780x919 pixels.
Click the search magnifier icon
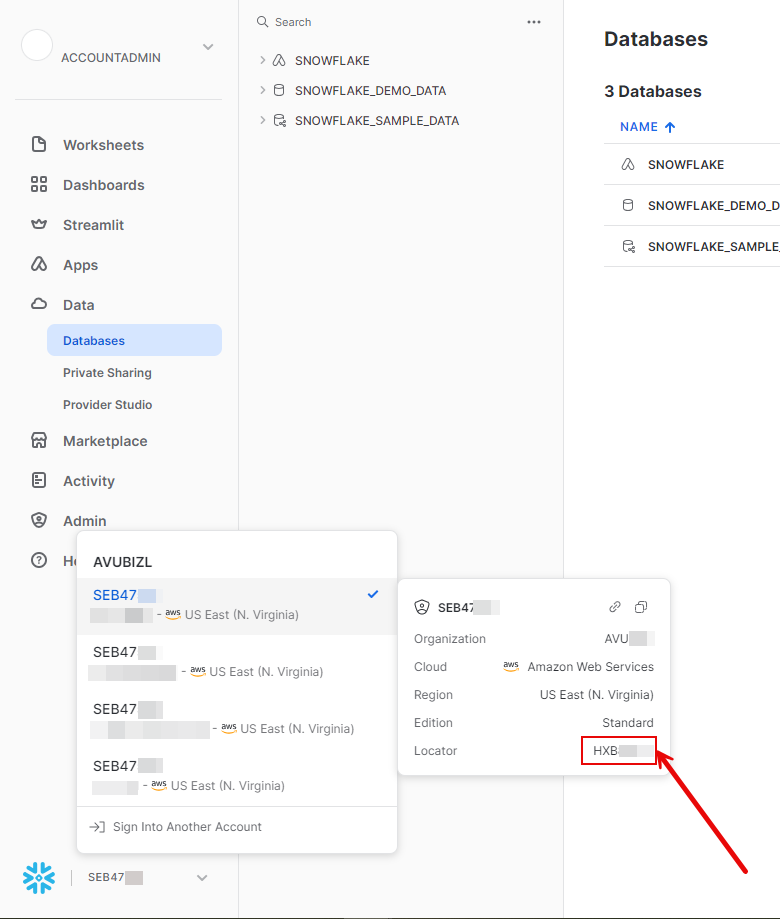pyautogui.click(x=262, y=22)
